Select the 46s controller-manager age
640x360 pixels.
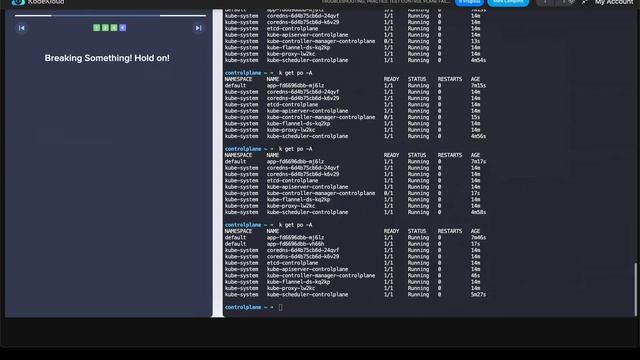475,276
